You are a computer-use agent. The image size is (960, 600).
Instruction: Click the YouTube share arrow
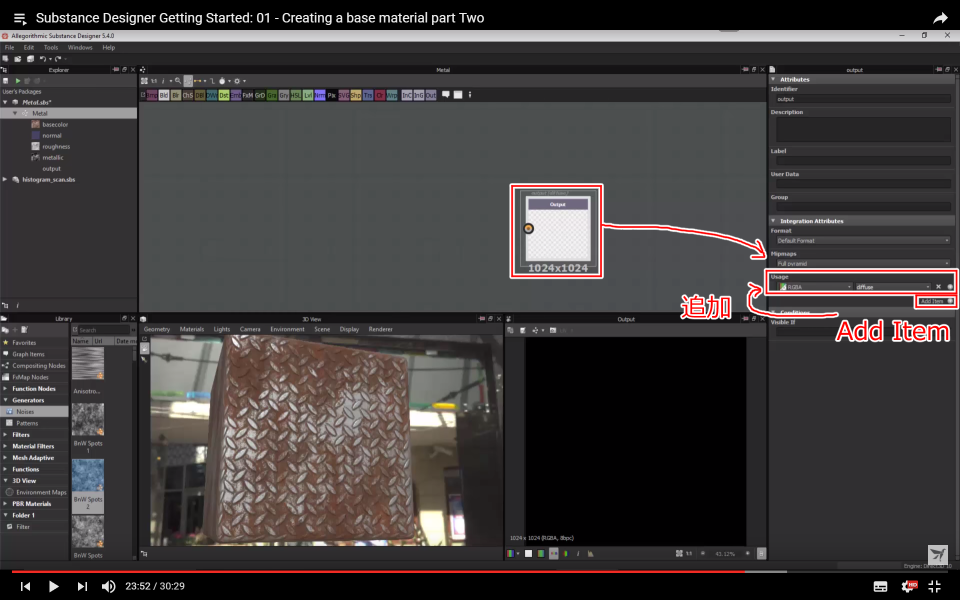click(940, 18)
